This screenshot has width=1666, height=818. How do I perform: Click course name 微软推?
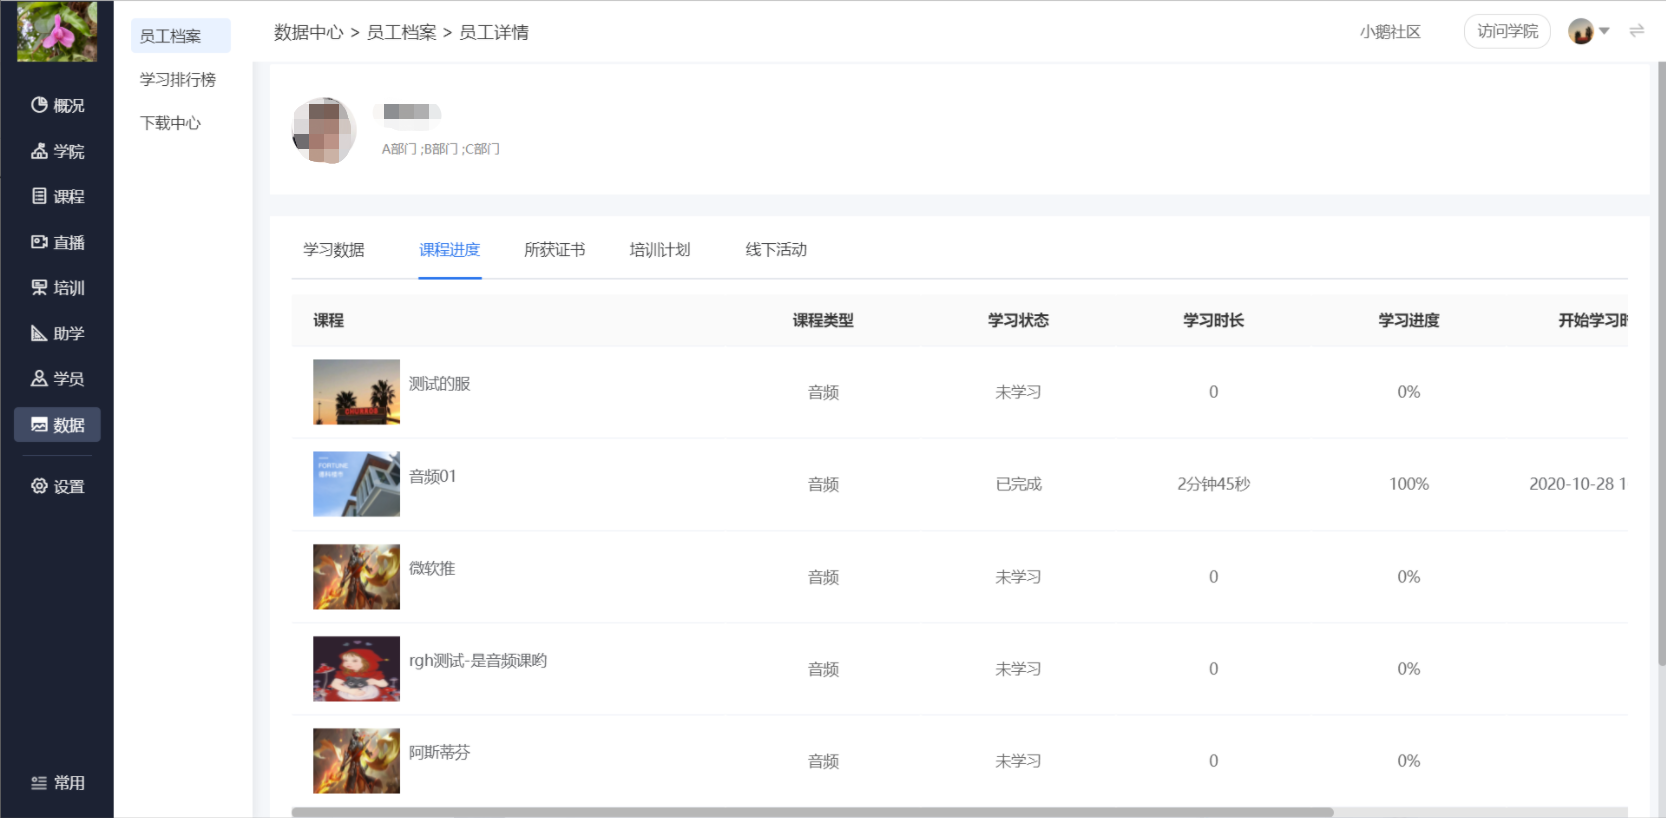pyautogui.click(x=432, y=568)
